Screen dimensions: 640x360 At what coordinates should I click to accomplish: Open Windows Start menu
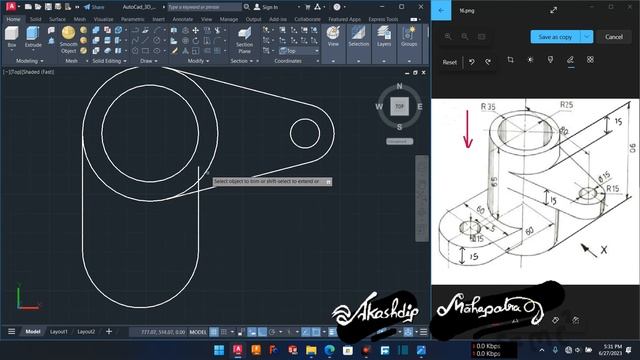tap(219, 350)
